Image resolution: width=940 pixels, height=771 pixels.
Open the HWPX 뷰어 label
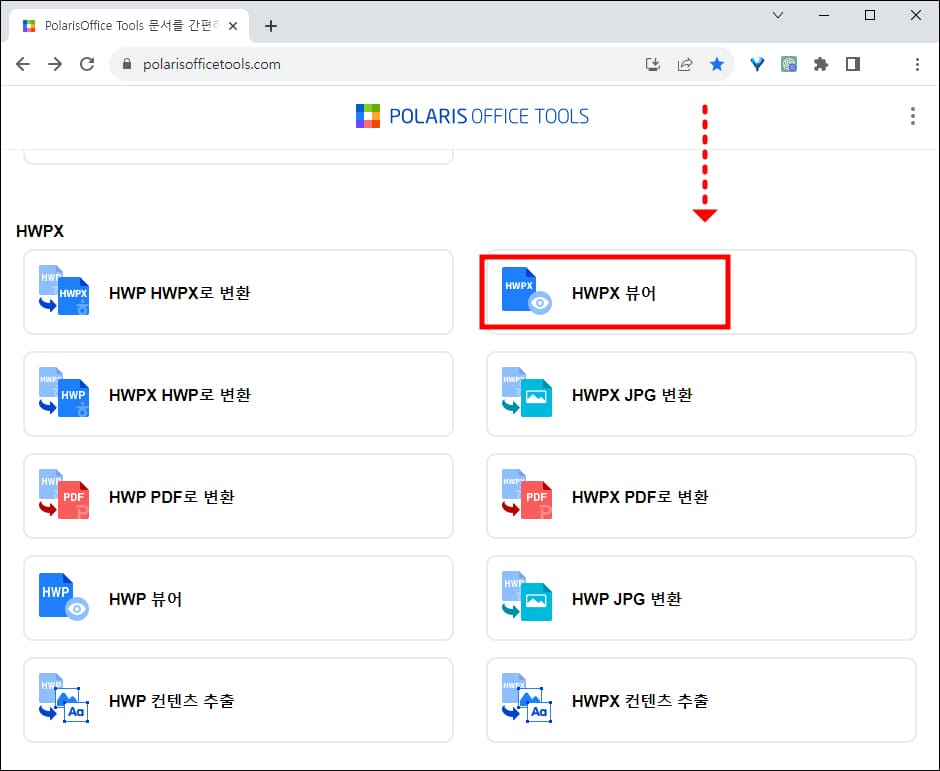coord(614,293)
